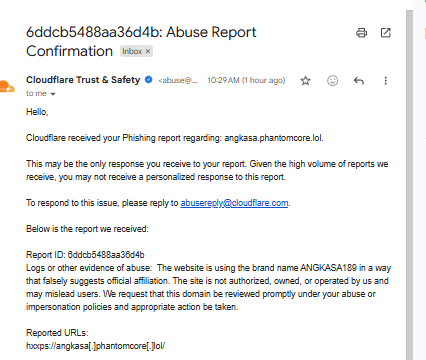
Task: Reply using the arrow icon
Action: coord(359,81)
